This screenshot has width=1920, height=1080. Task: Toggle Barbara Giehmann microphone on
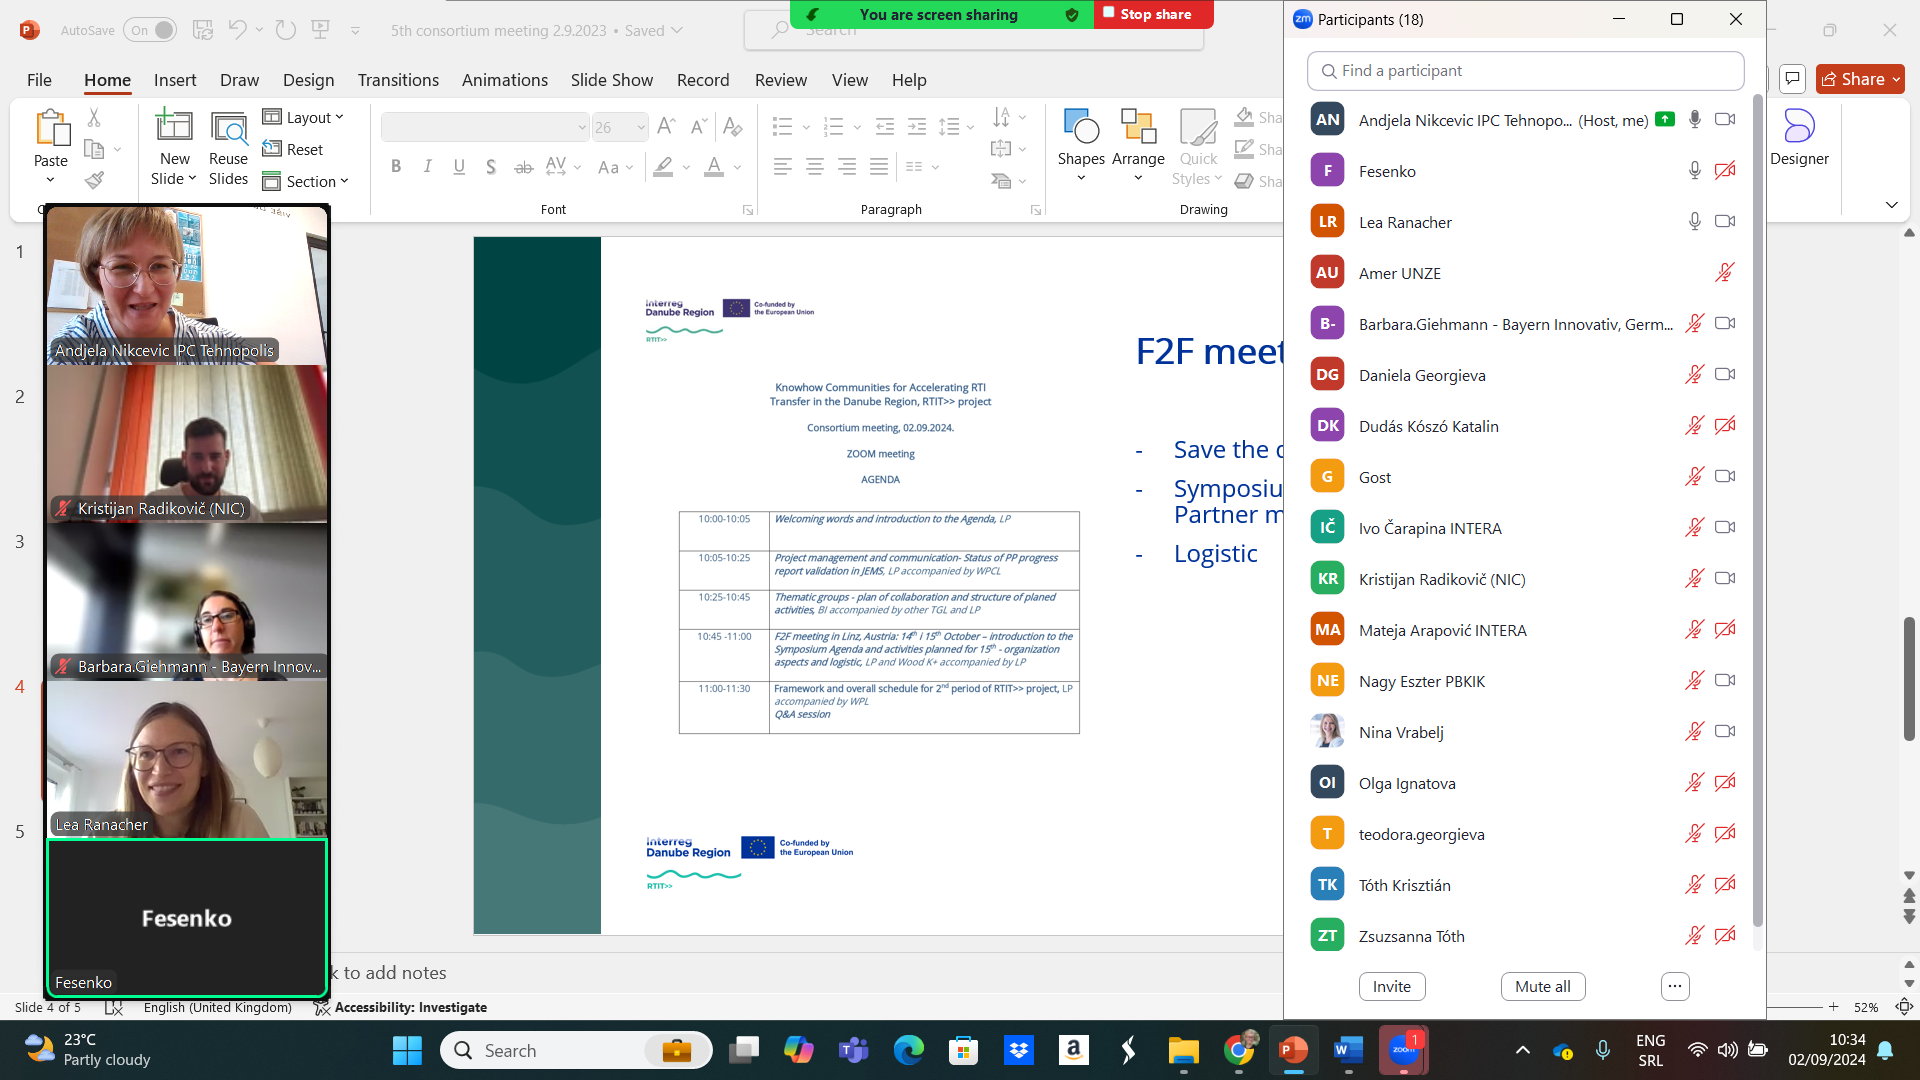(1693, 323)
